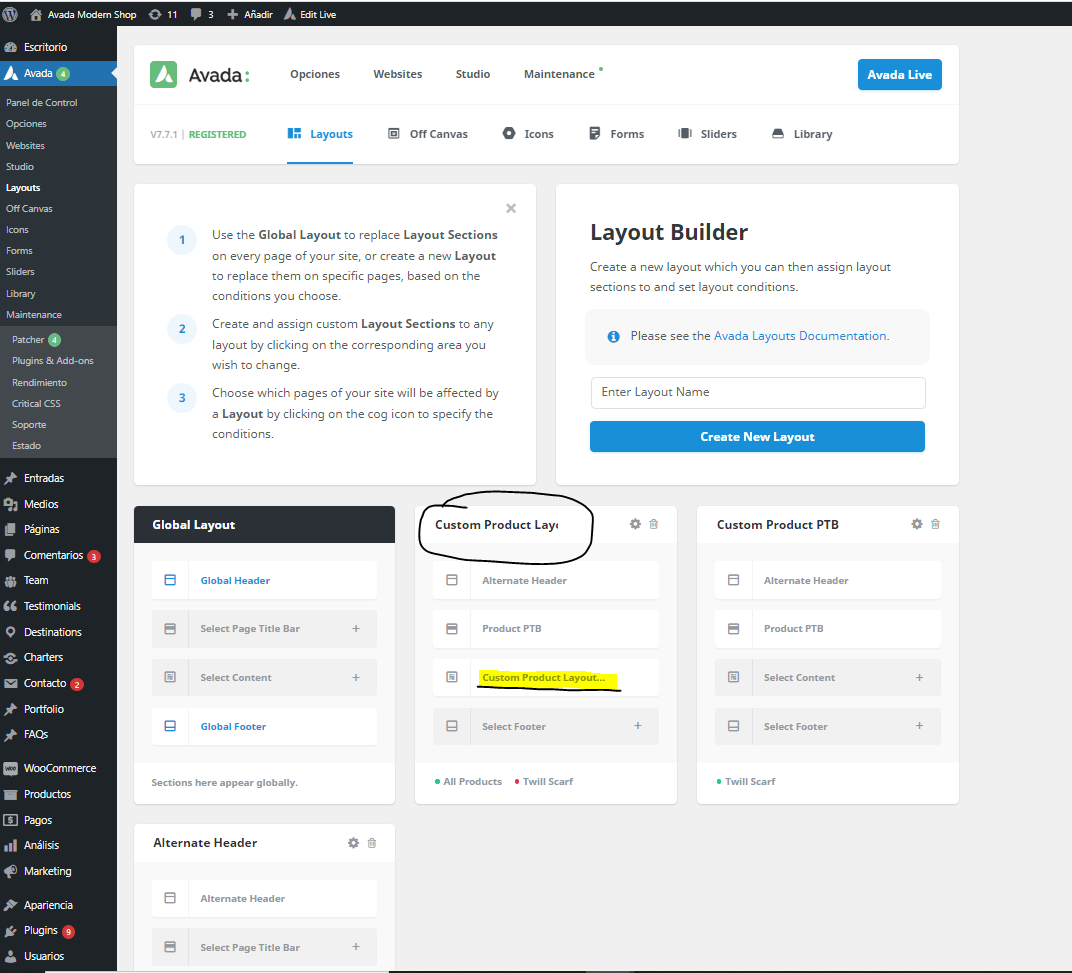Open the Global Header section link
Screen dimensions: 1072x973
click(235, 581)
